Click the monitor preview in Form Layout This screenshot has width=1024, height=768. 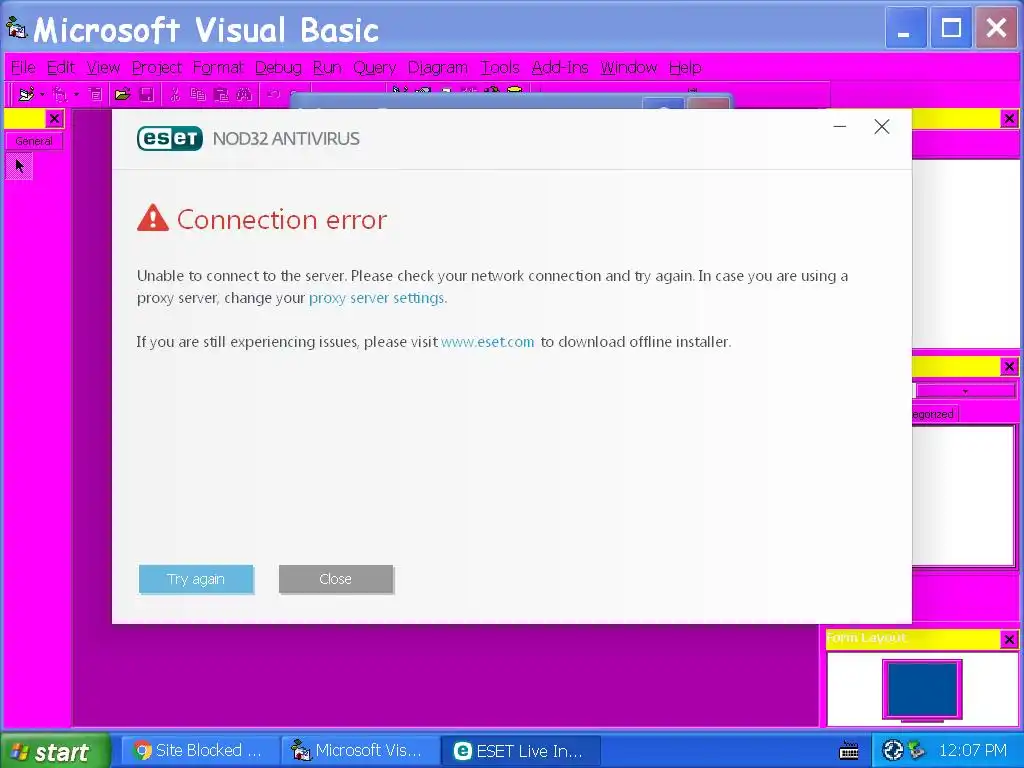click(x=922, y=690)
